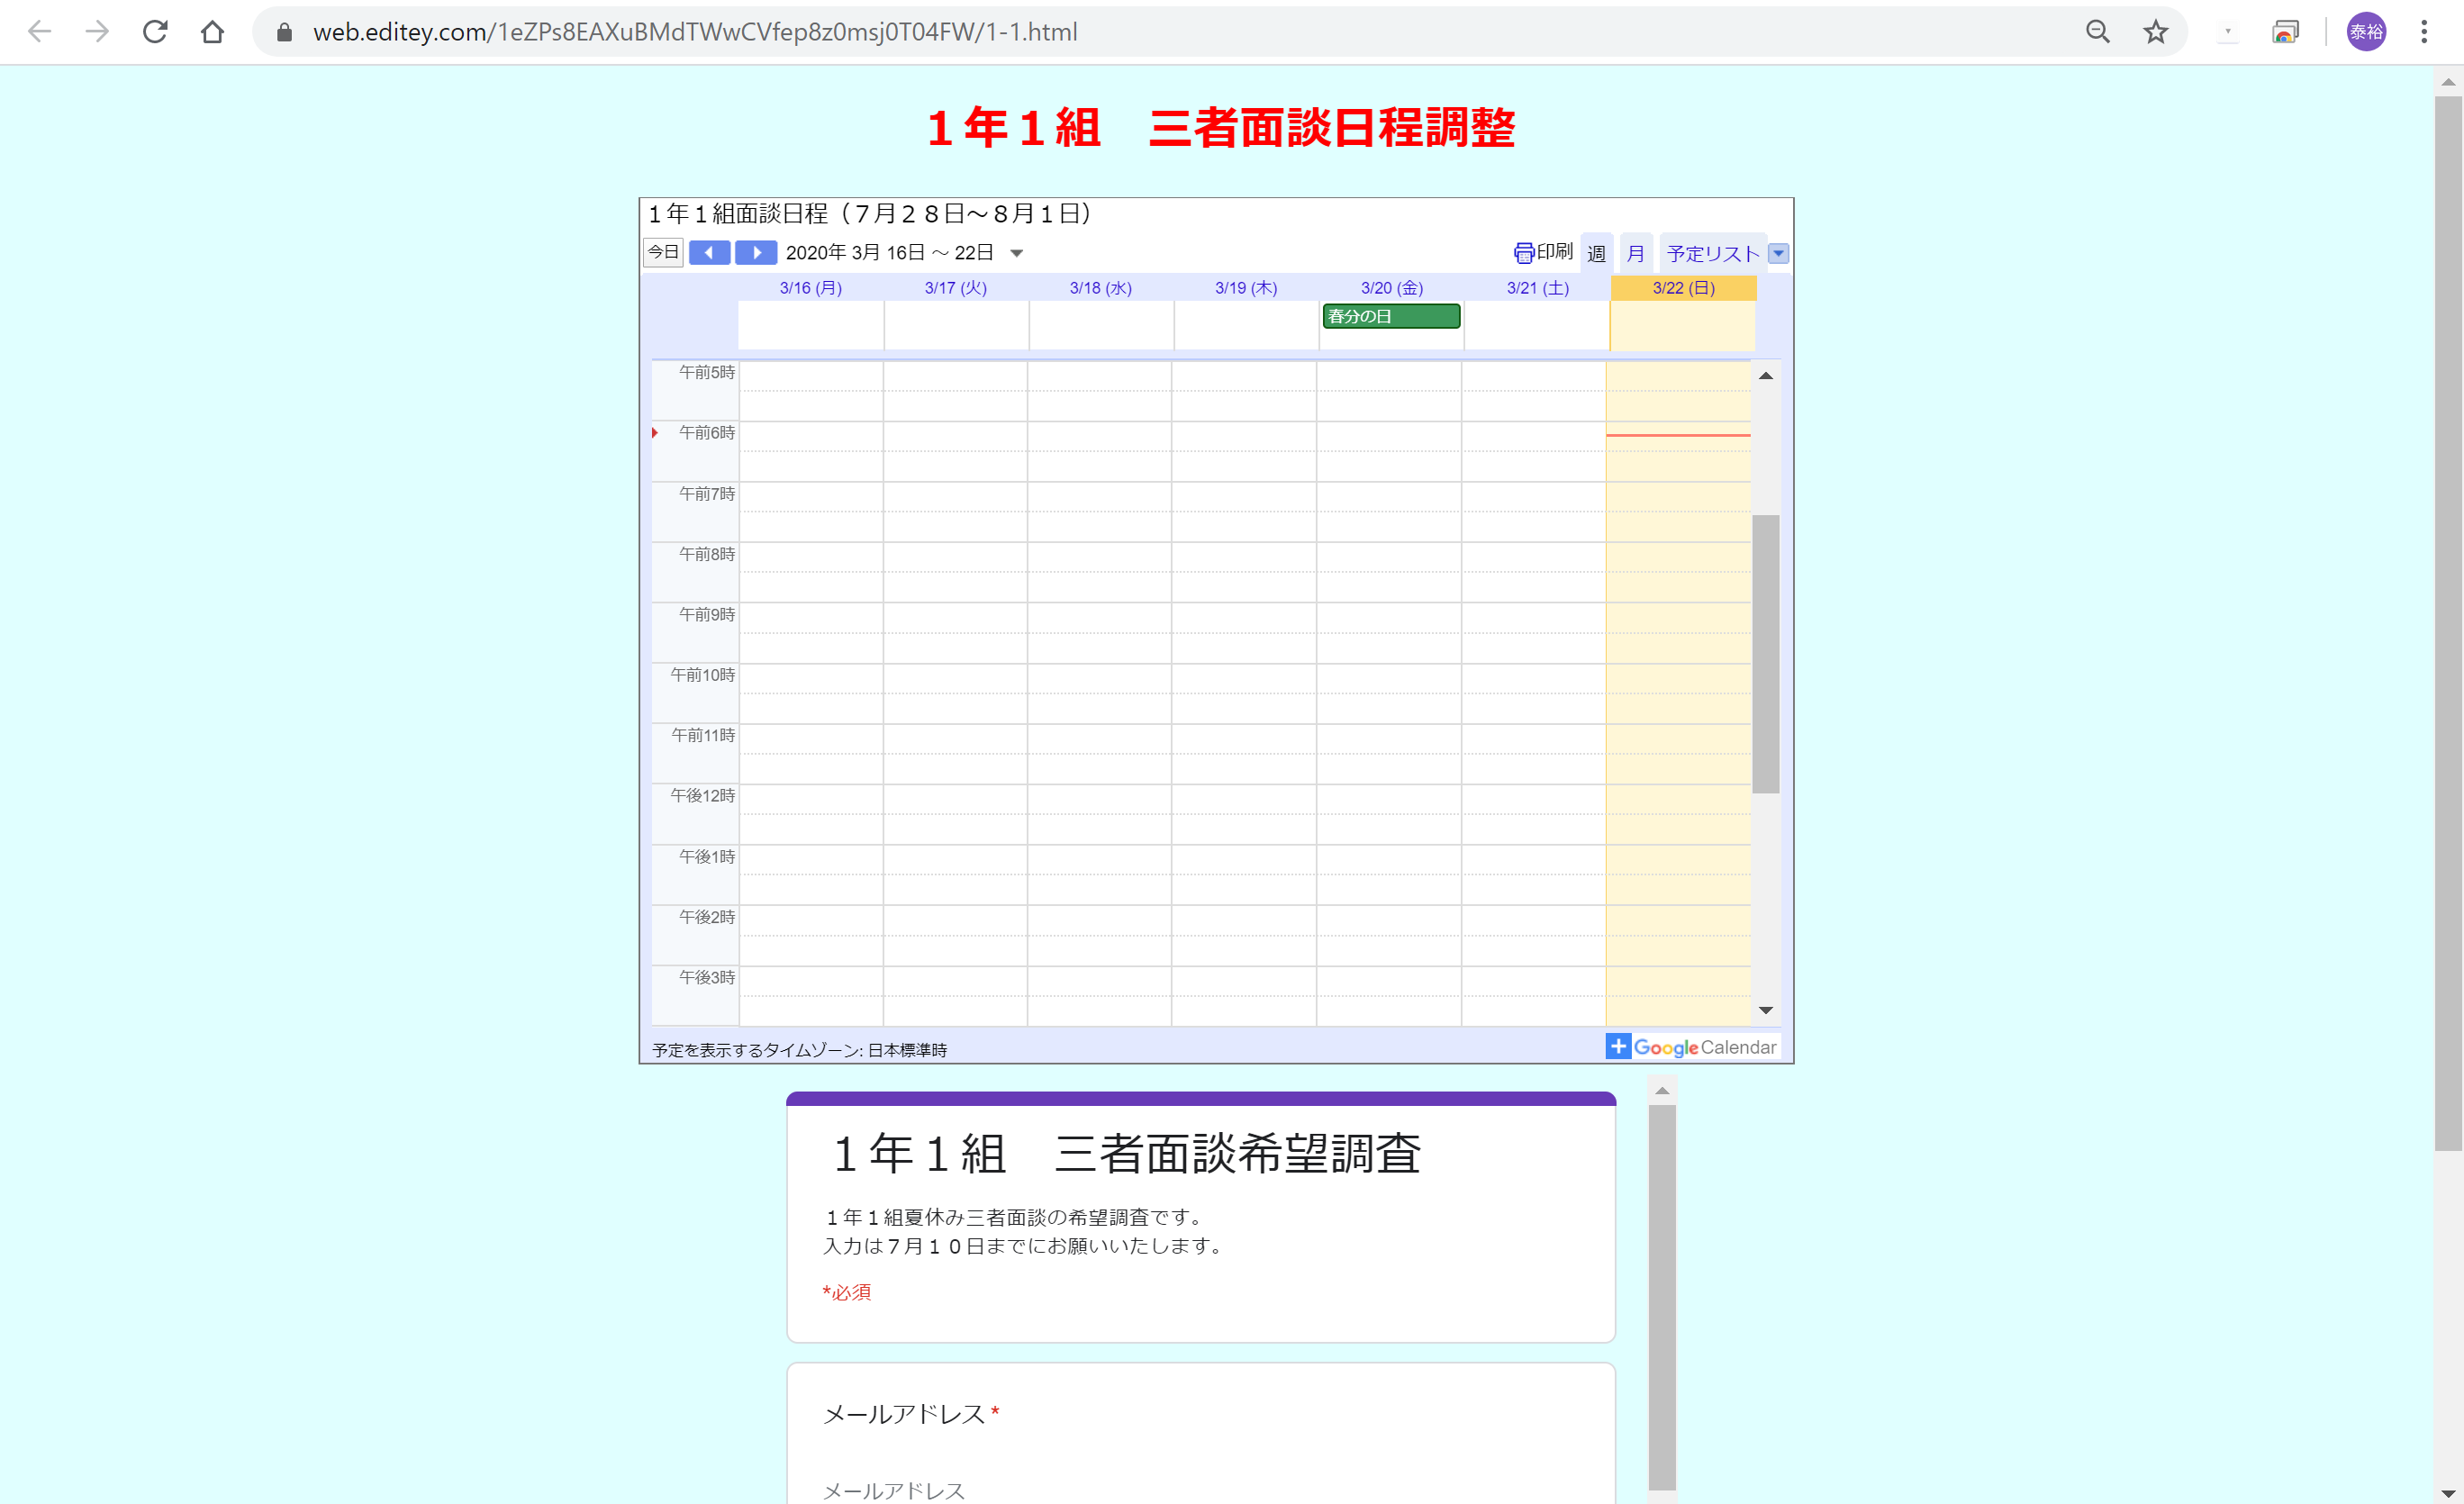
Task: Click the 3/18 (水) date header
Action: point(1100,288)
